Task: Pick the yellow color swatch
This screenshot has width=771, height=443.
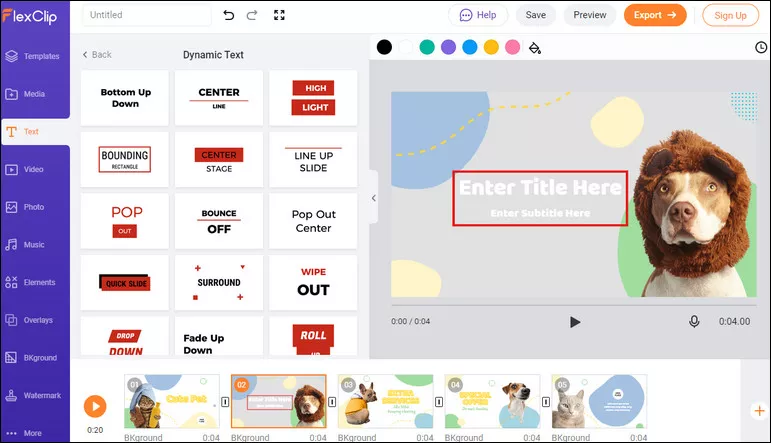Action: coord(491,47)
